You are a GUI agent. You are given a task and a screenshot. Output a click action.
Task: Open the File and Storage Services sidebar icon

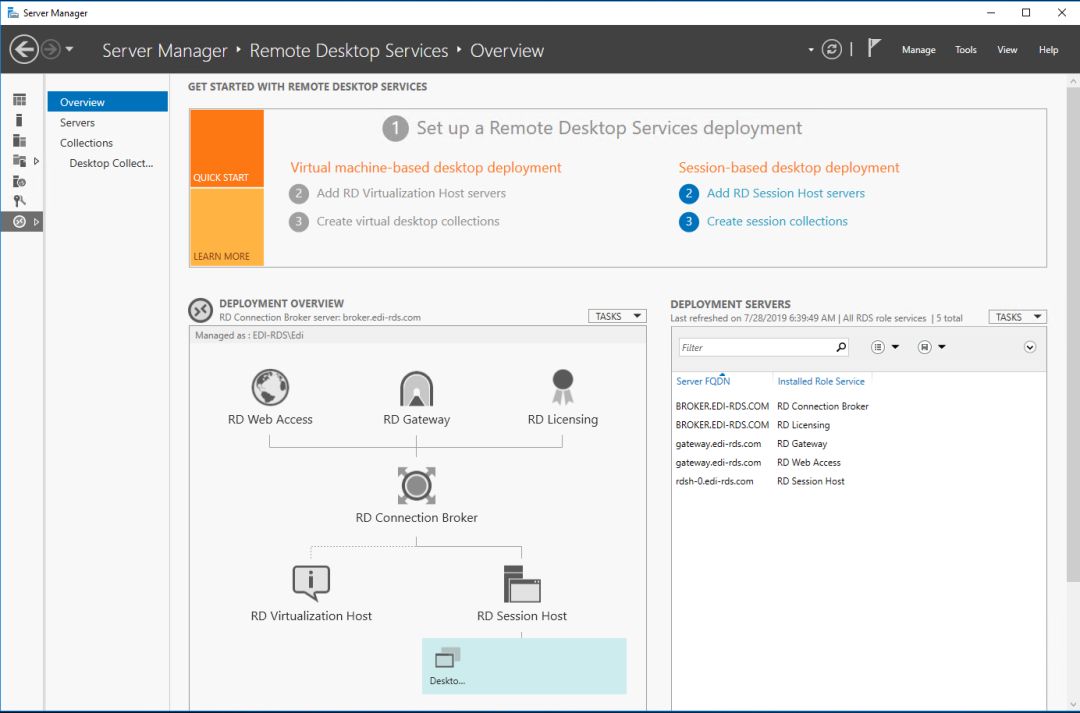tap(19, 161)
